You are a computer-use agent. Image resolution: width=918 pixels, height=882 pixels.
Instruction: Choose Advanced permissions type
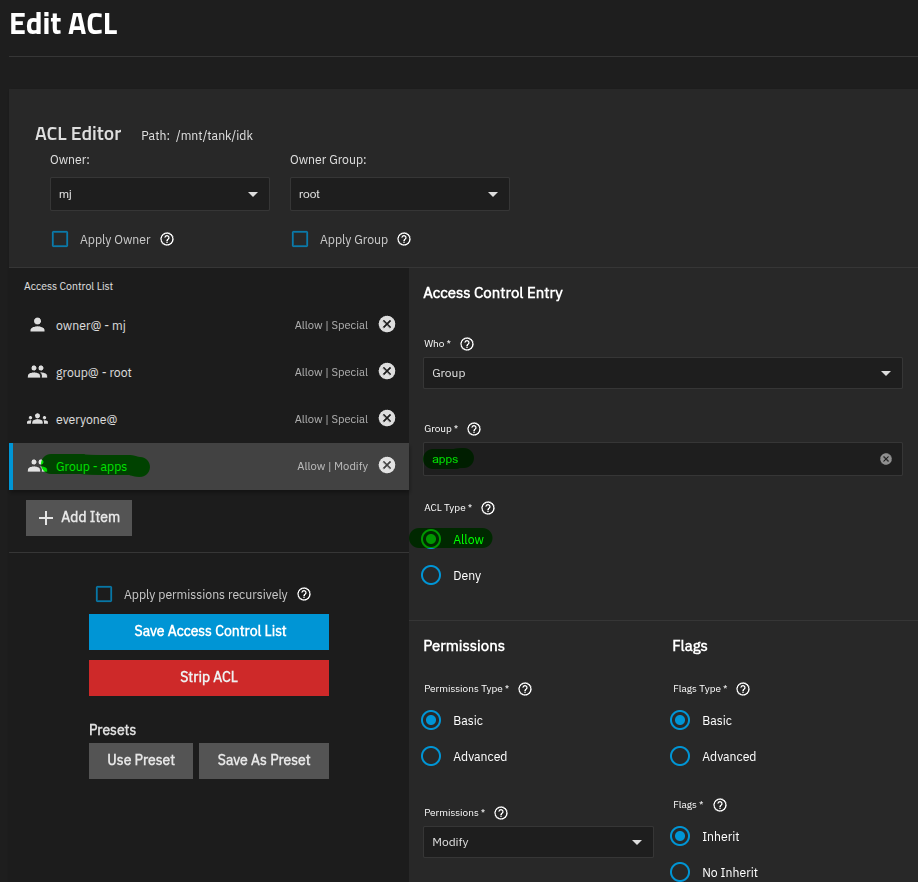click(x=431, y=756)
